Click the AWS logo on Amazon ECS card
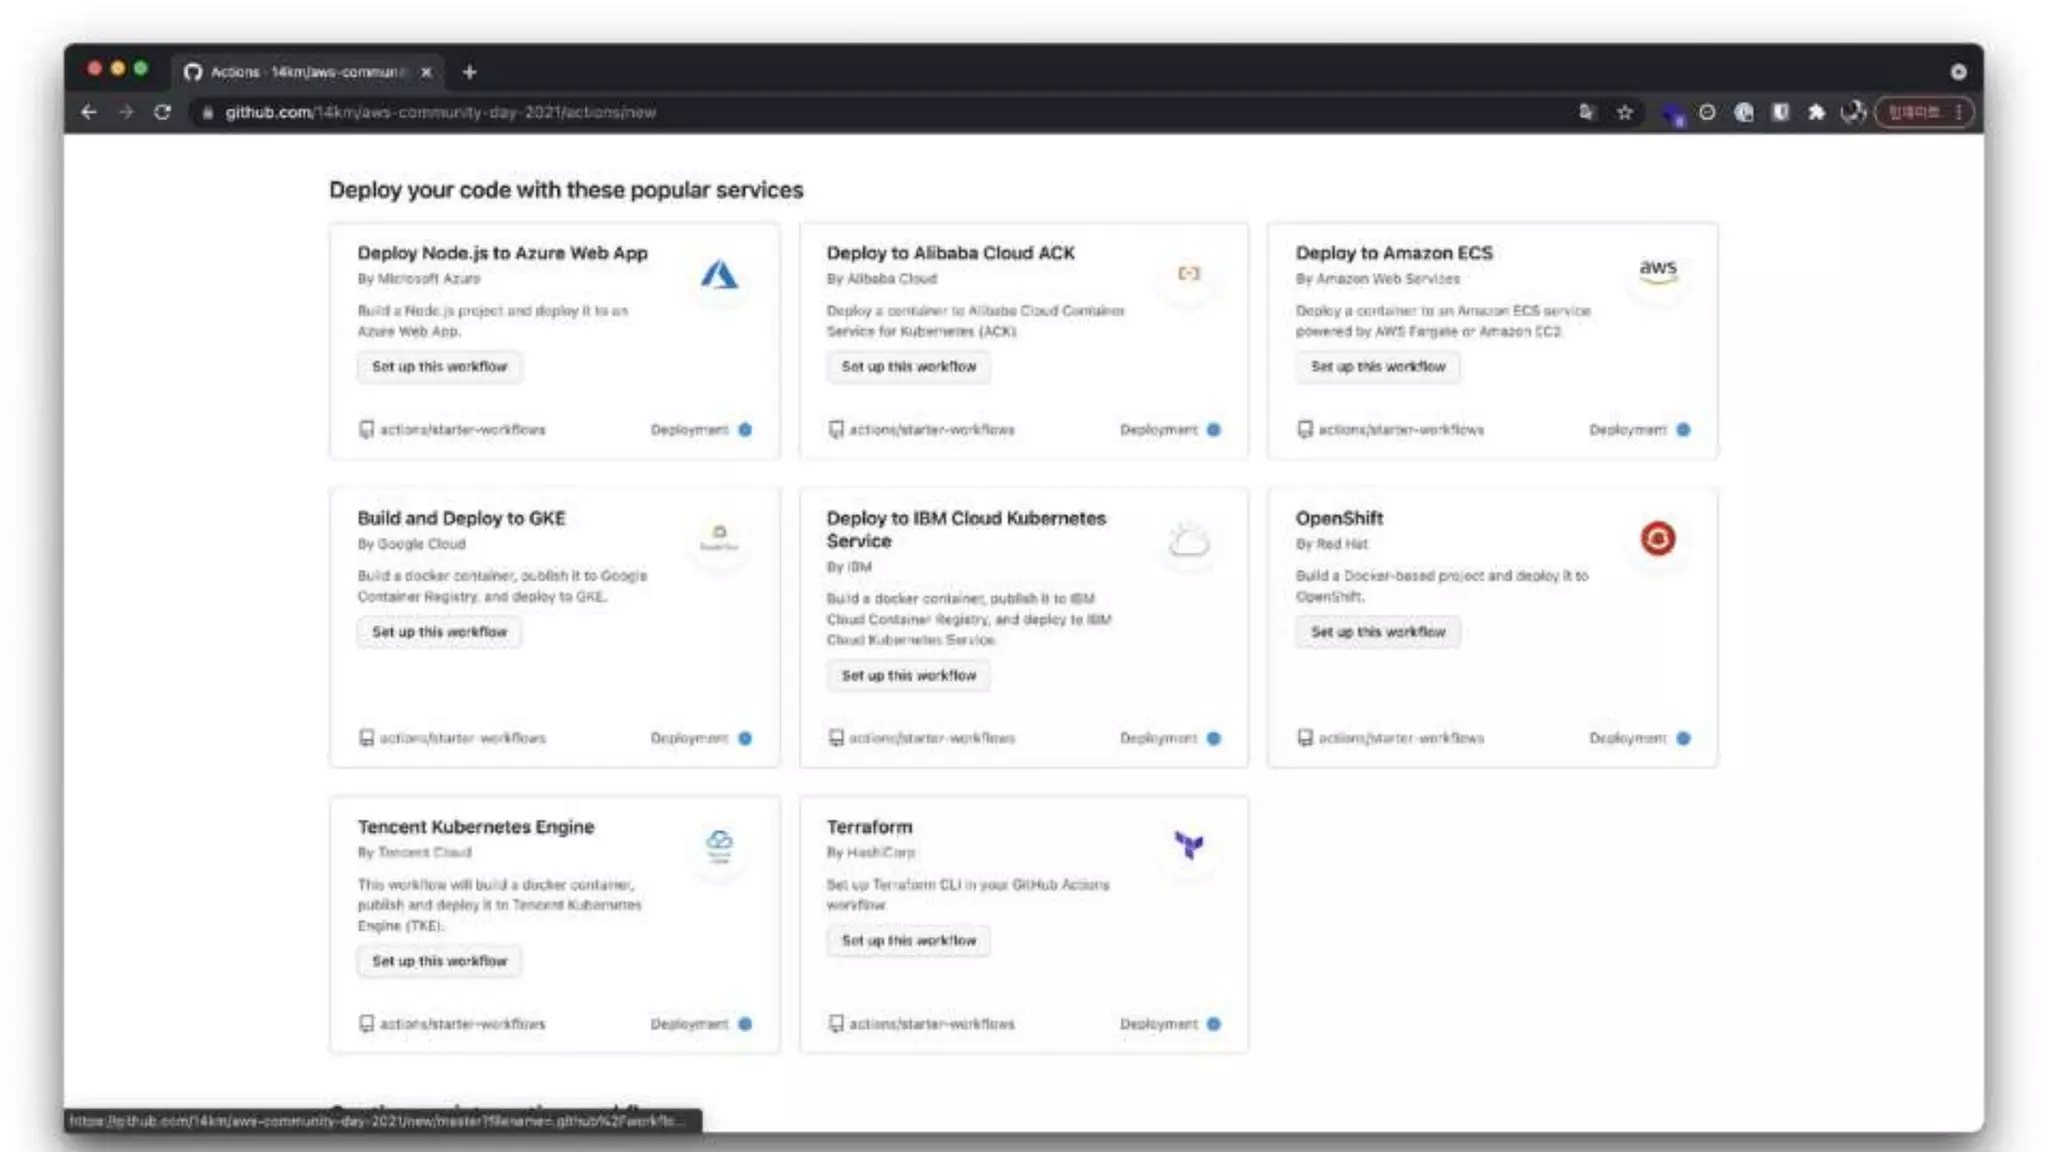Viewport: 2048px width, 1152px height. 1657,271
